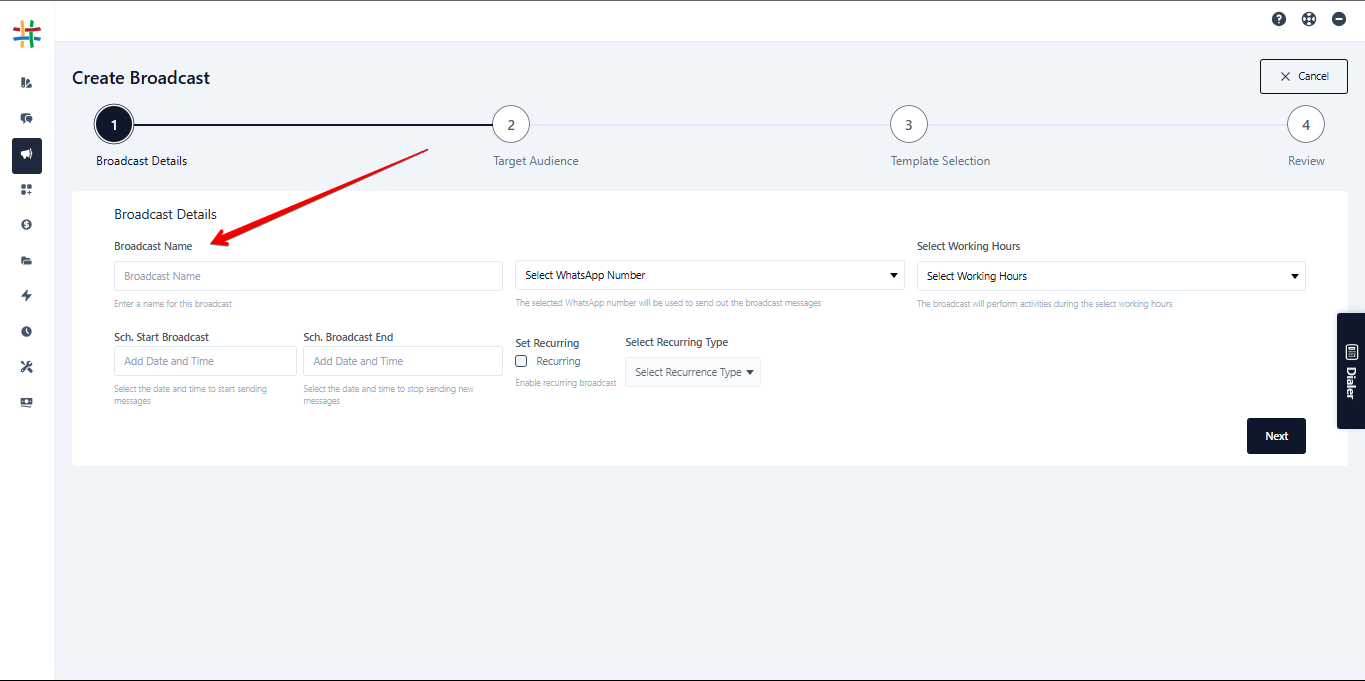Click the Broadcast Name input field
Image resolution: width=1365 pixels, height=681 pixels.
(308, 276)
